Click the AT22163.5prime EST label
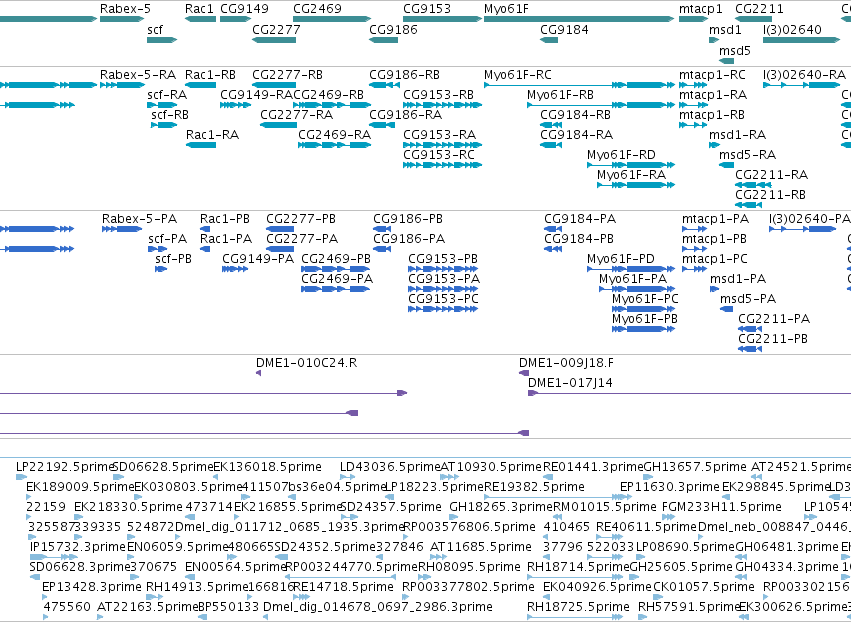Viewport: 851px width, 622px height. point(147,607)
